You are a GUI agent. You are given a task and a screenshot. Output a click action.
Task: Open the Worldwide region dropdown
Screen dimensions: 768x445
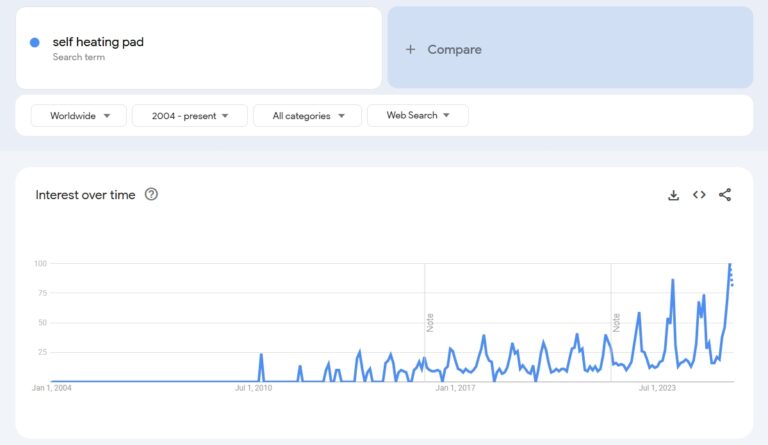click(x=79, y=116)
